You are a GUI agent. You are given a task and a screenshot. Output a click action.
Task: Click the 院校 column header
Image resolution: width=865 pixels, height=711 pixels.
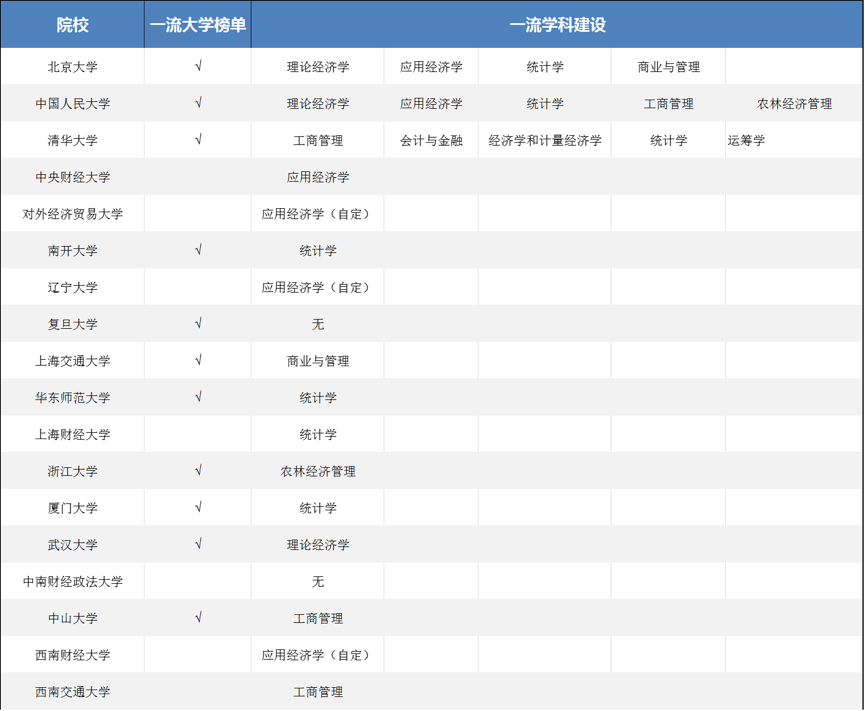[x=72, y=25]
